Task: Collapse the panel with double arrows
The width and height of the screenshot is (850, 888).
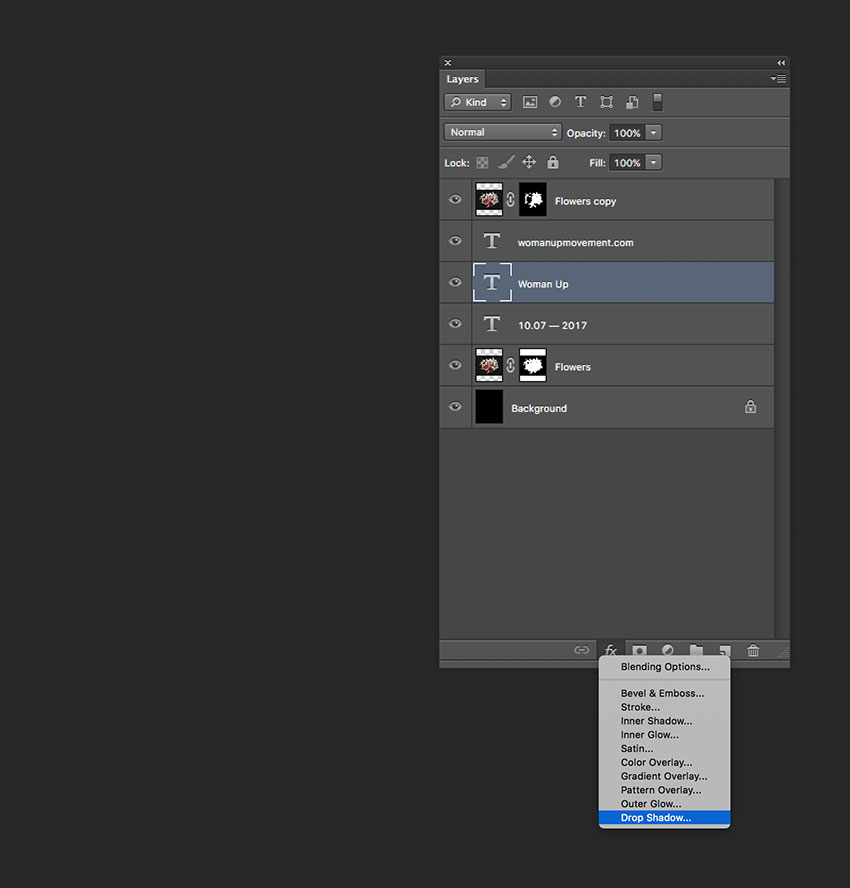Action: (781, 63)
